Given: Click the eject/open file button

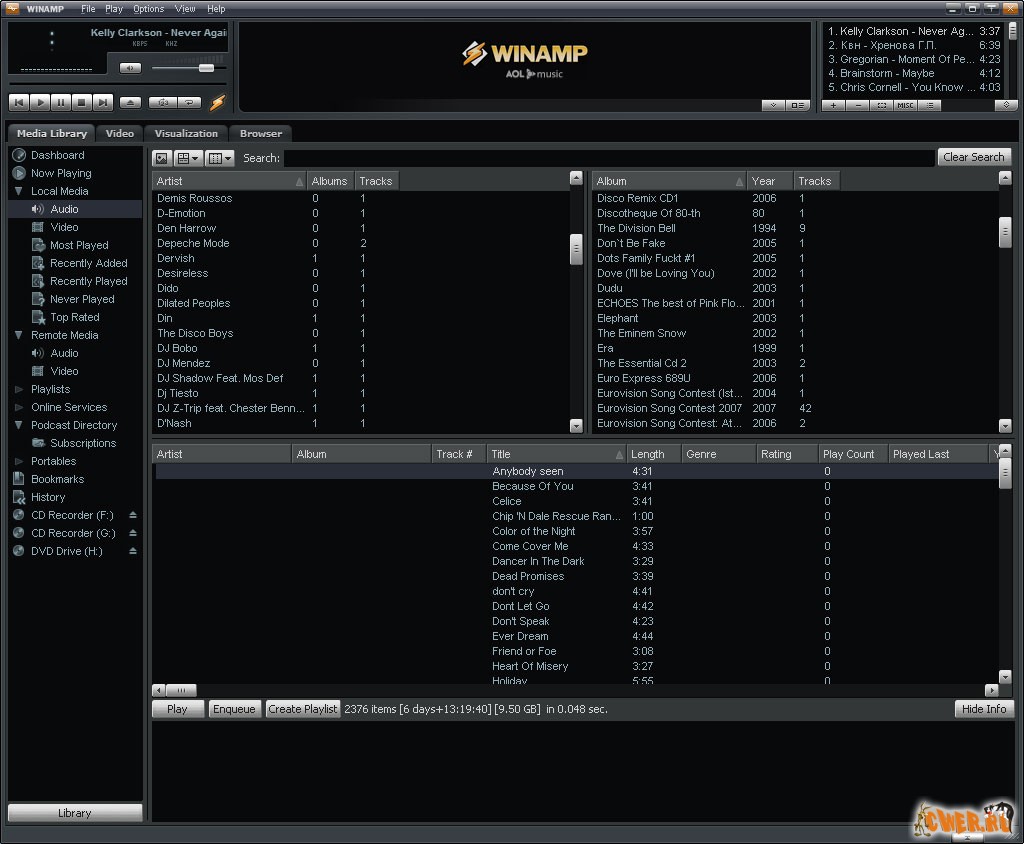Looking at the screenshot, I should [131, 102].
